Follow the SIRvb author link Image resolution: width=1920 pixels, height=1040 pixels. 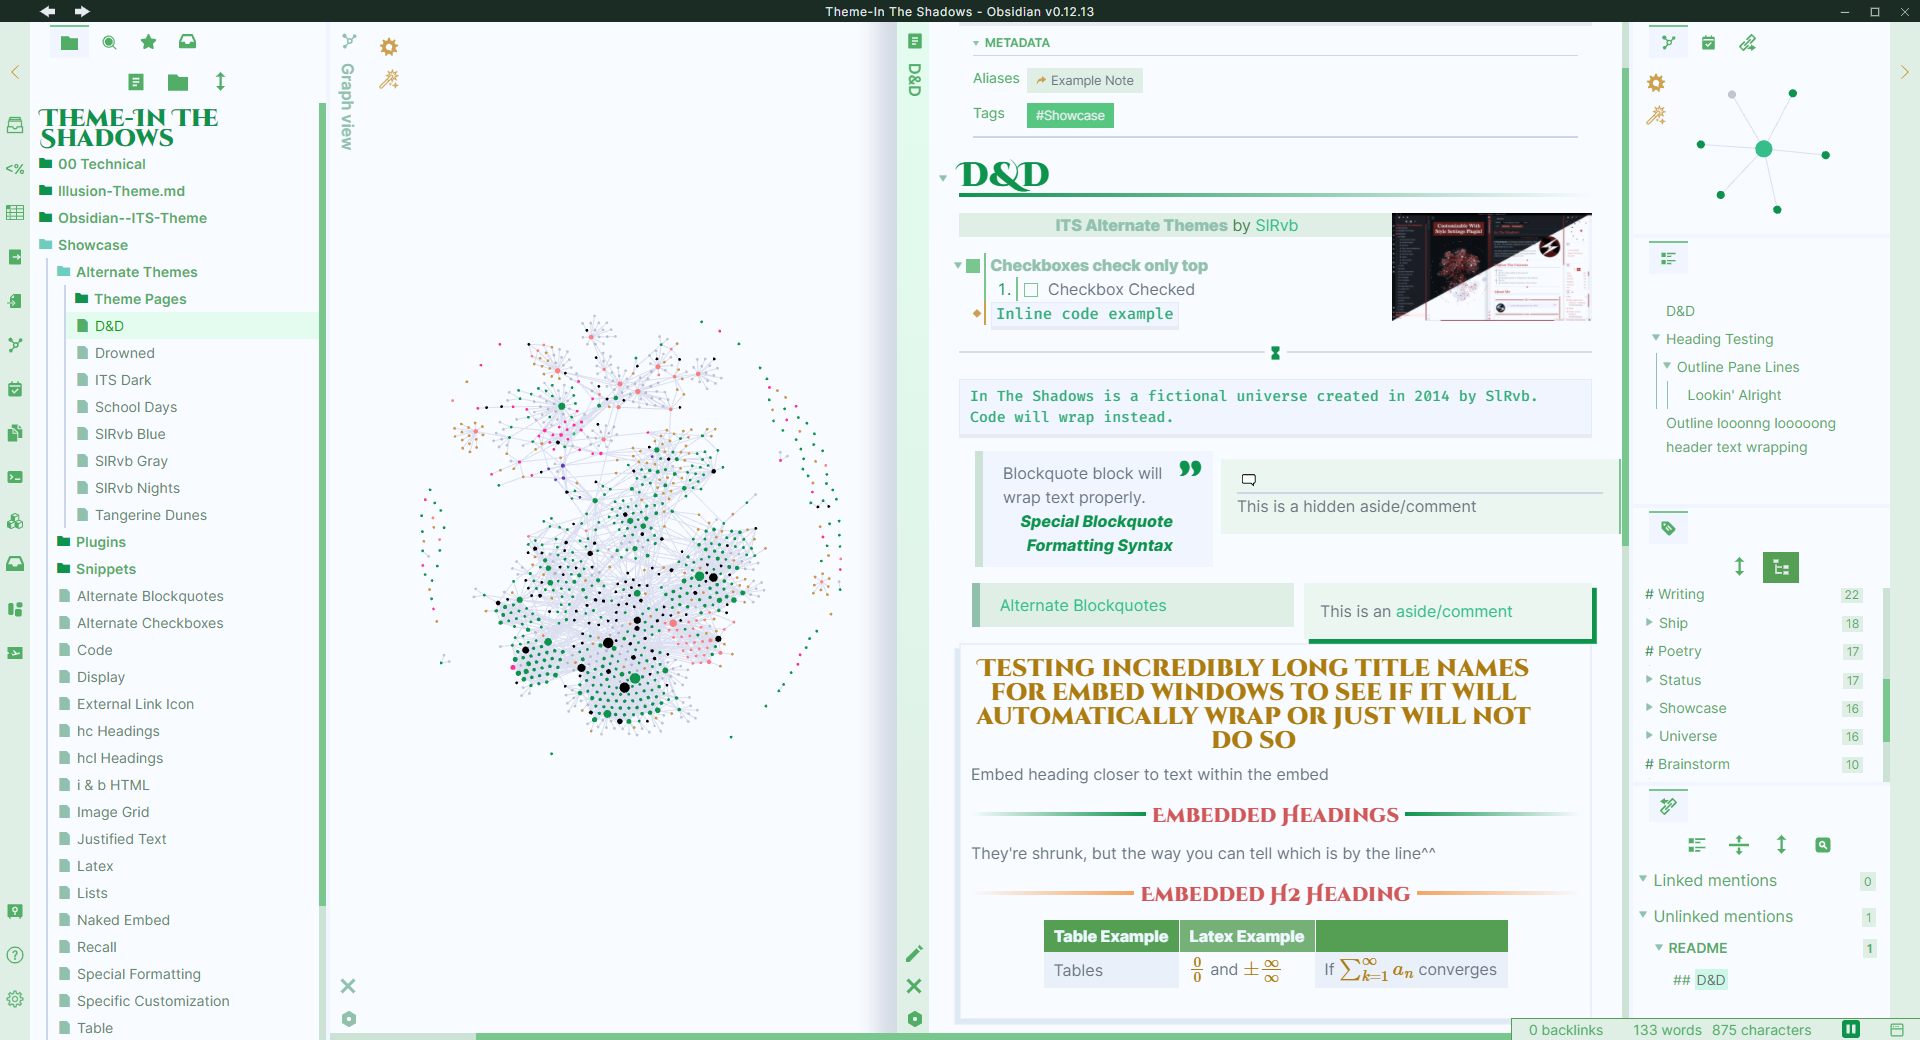(1276, 225)
